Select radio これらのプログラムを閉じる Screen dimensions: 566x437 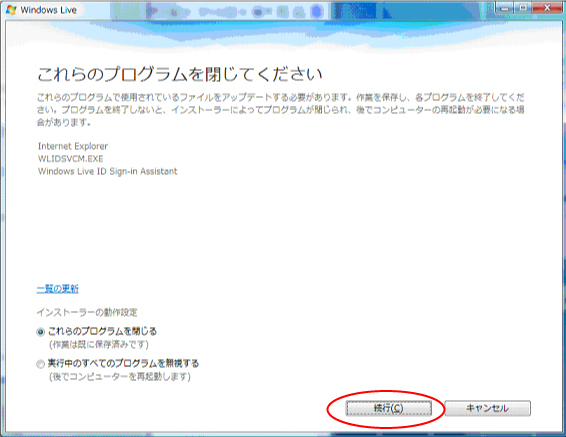coord(40,332)
